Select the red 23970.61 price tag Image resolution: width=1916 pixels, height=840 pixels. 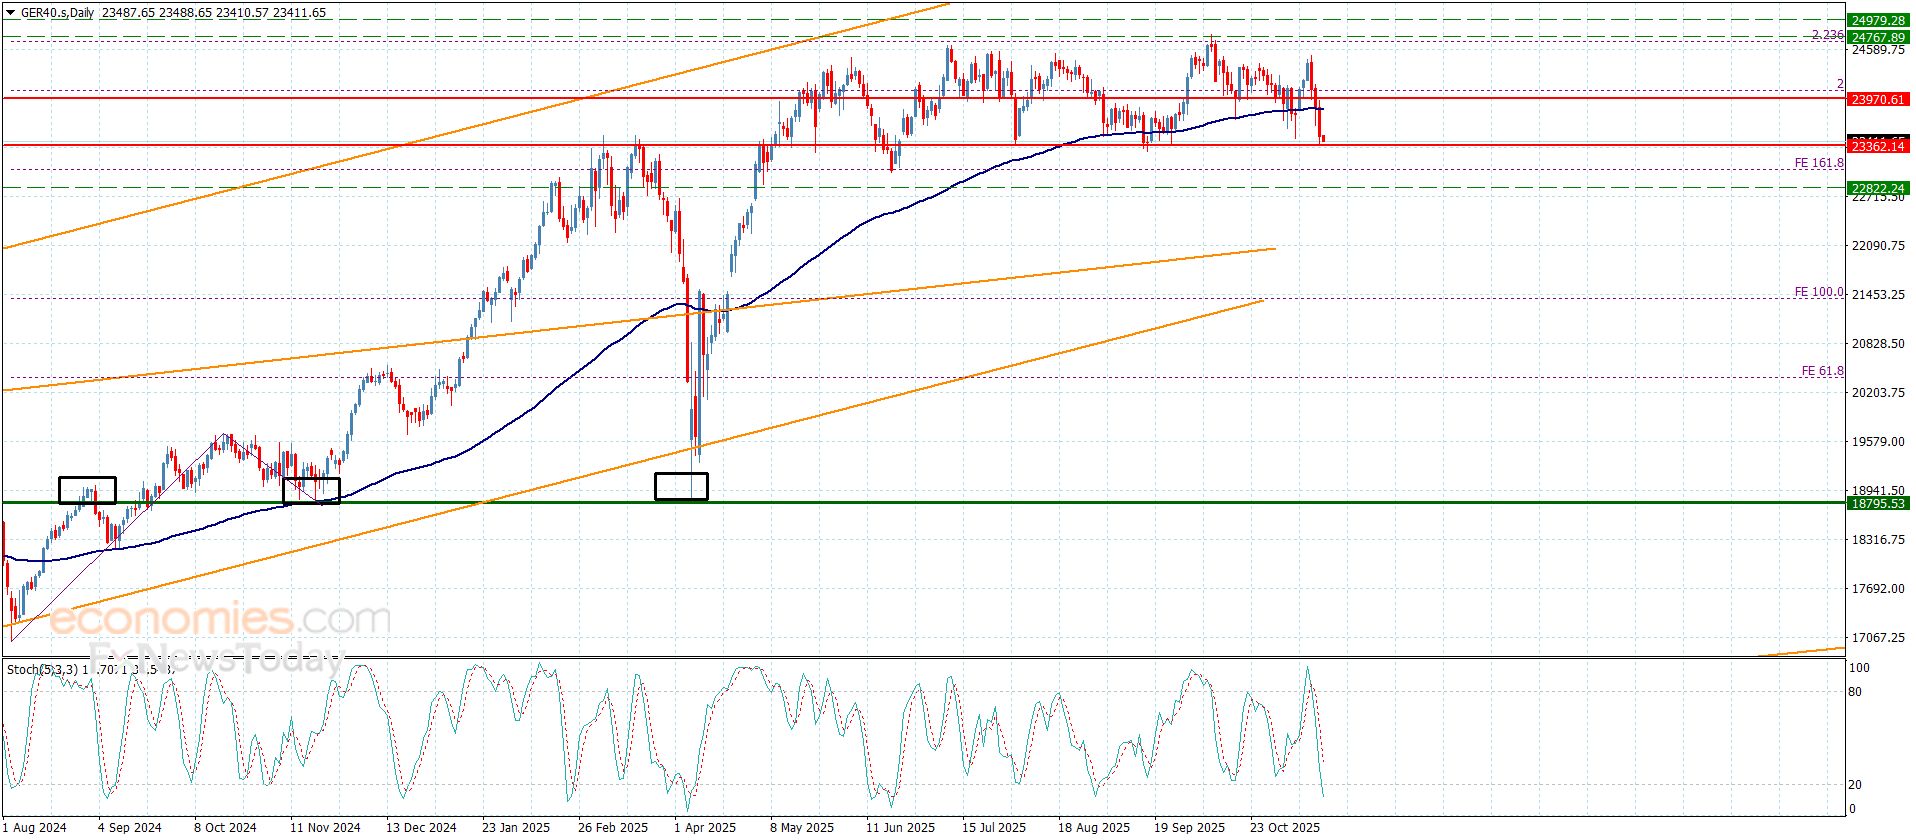(x=1878, y=100)
